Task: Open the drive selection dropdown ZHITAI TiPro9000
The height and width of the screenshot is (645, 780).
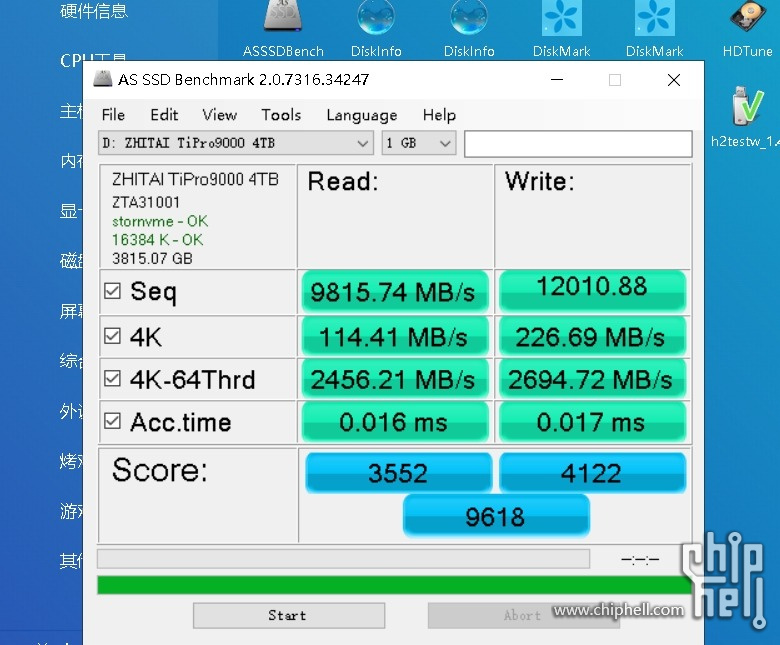Action: pos(236,143)
